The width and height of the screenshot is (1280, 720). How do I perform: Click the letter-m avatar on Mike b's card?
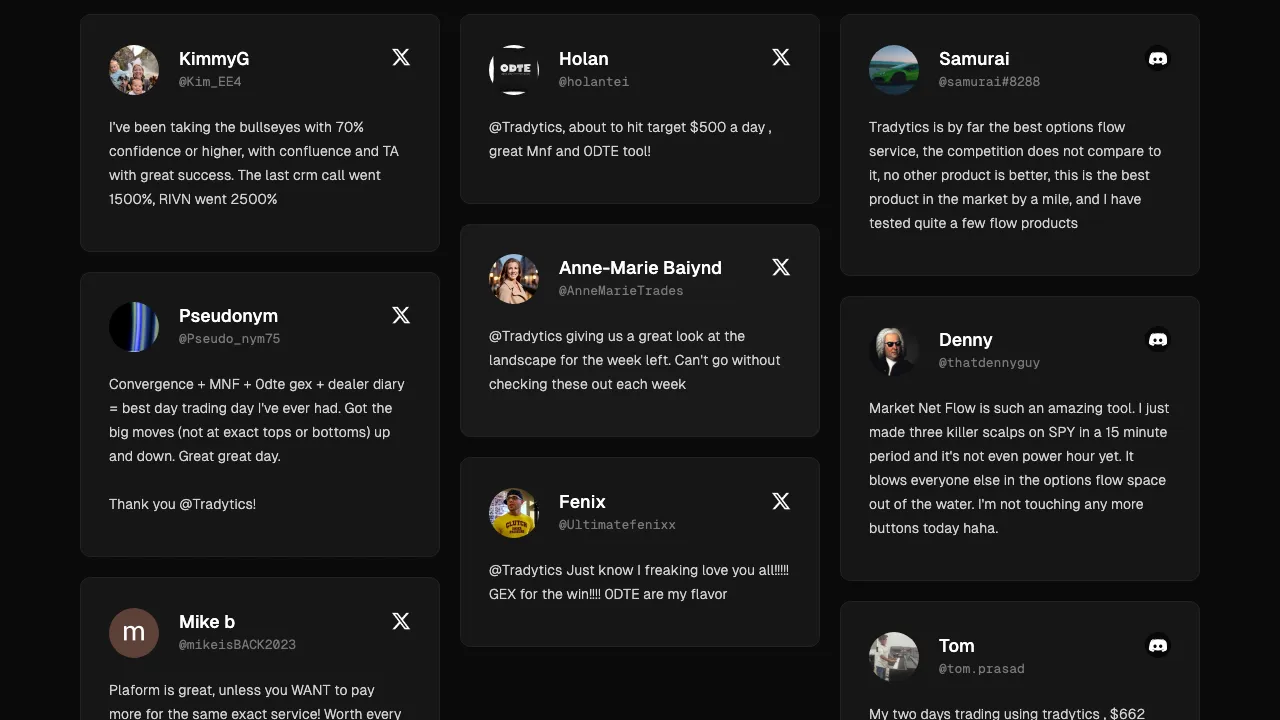click(134, 633)
